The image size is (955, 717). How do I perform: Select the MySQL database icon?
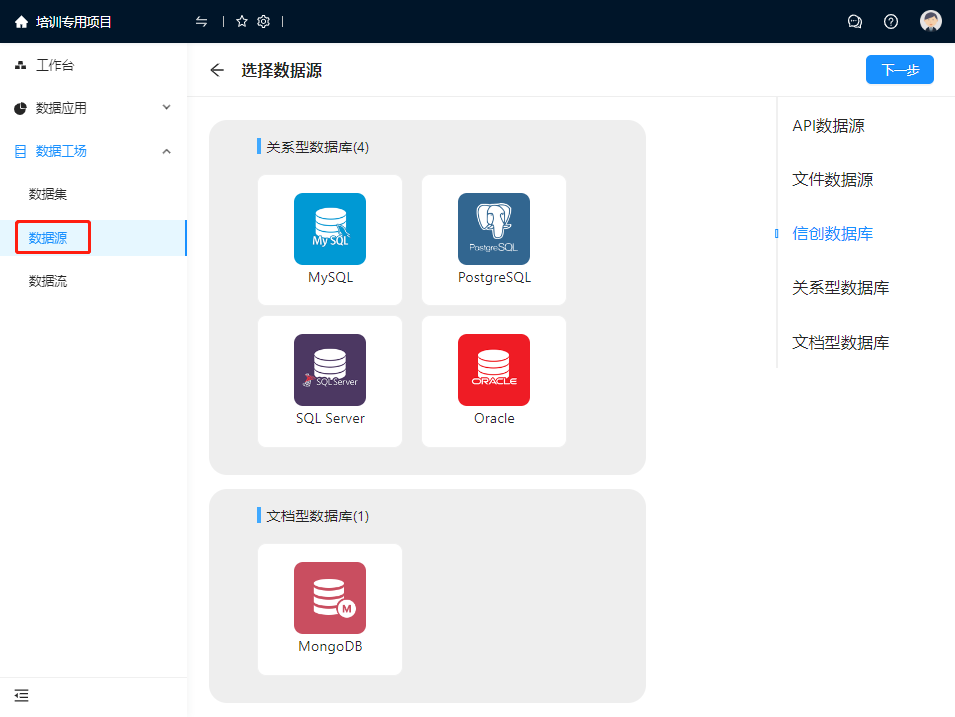(330, 229)
